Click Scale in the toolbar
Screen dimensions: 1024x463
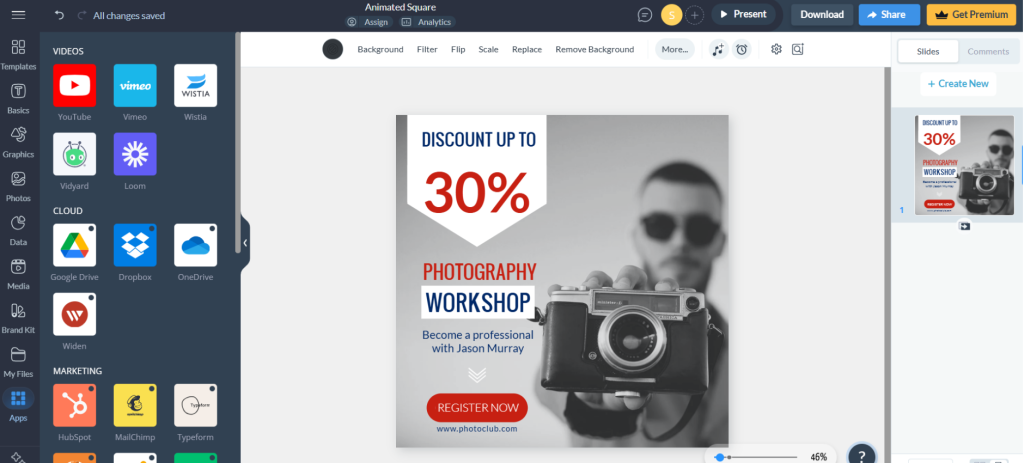pos(488,49)
